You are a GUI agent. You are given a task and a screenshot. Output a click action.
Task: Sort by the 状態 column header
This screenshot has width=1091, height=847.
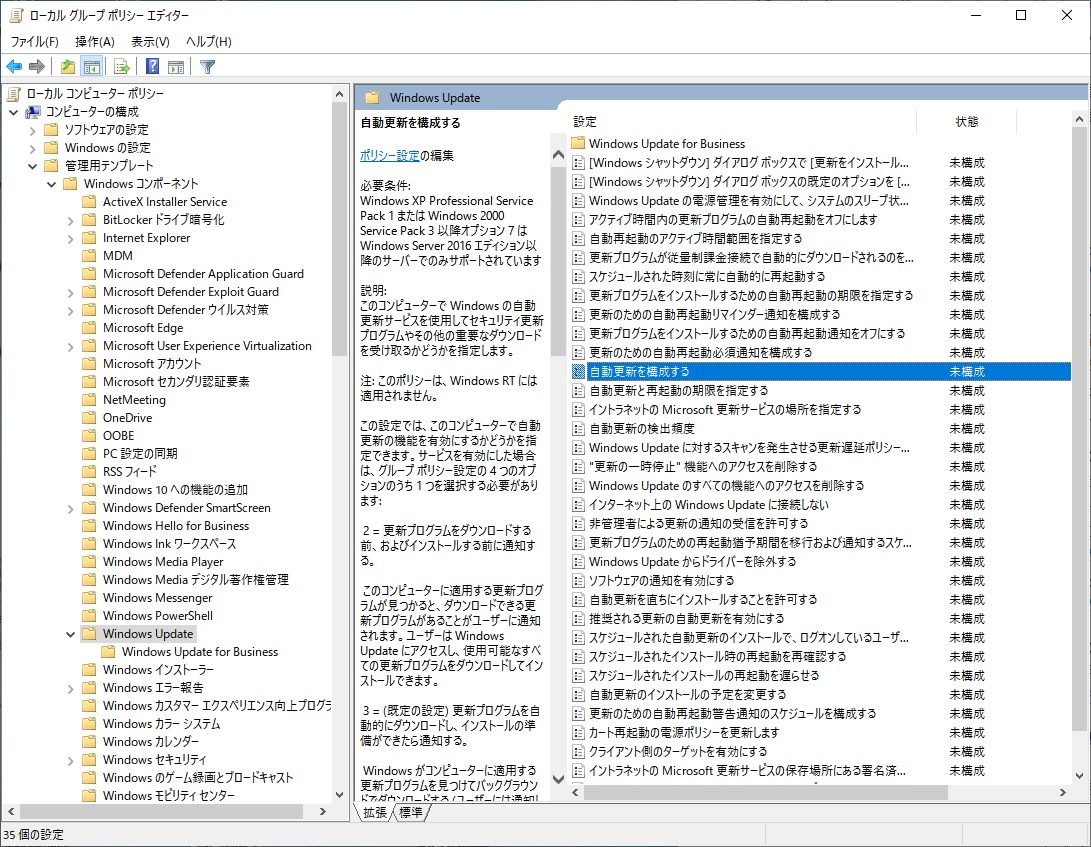[x=966, y=122]
